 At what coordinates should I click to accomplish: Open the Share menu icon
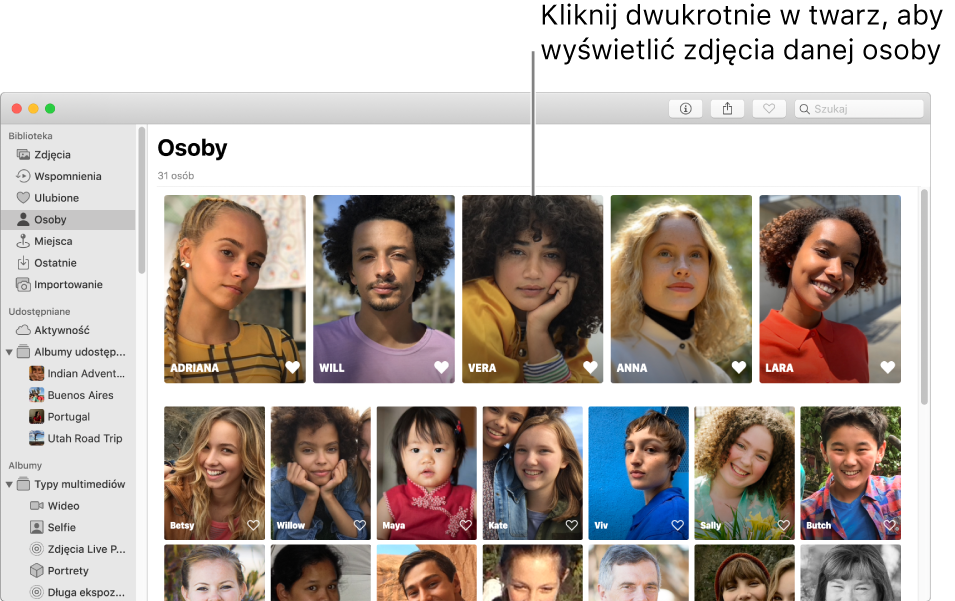pos(727,109)
